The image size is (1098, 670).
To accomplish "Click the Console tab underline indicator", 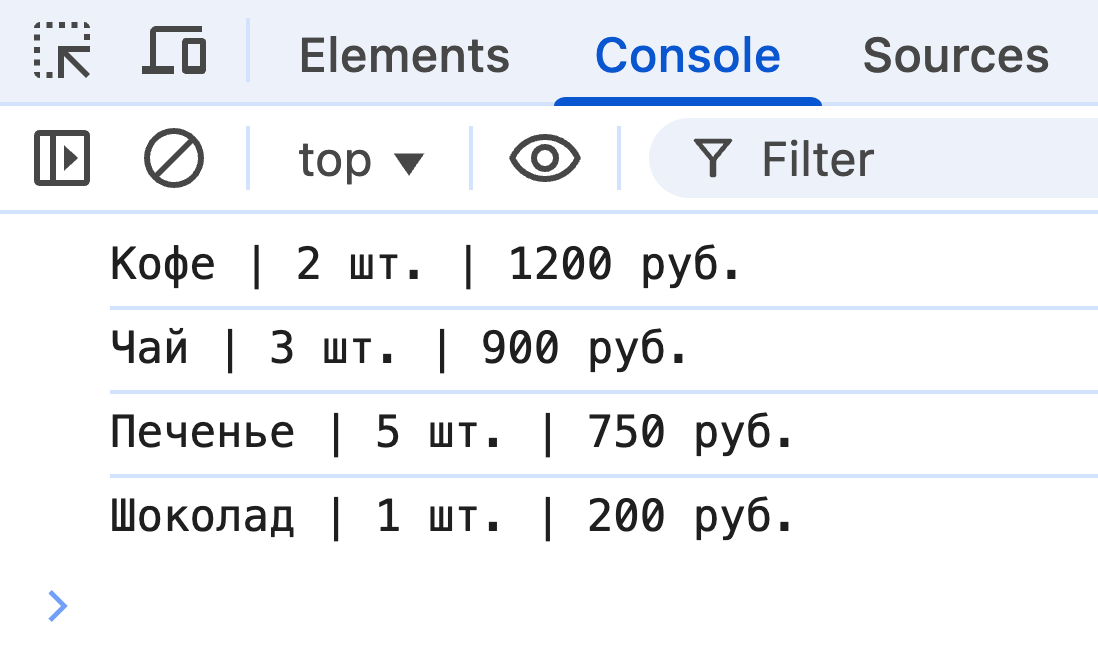I will click(687, 100).
